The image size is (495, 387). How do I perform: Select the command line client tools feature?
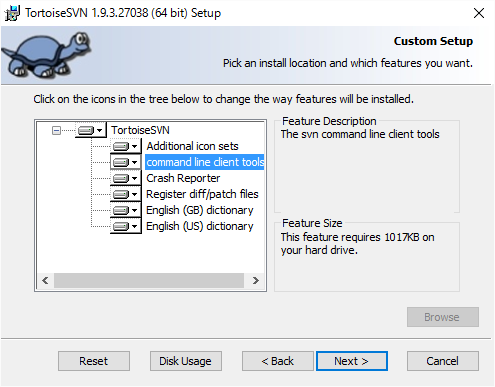click(205, 162)
